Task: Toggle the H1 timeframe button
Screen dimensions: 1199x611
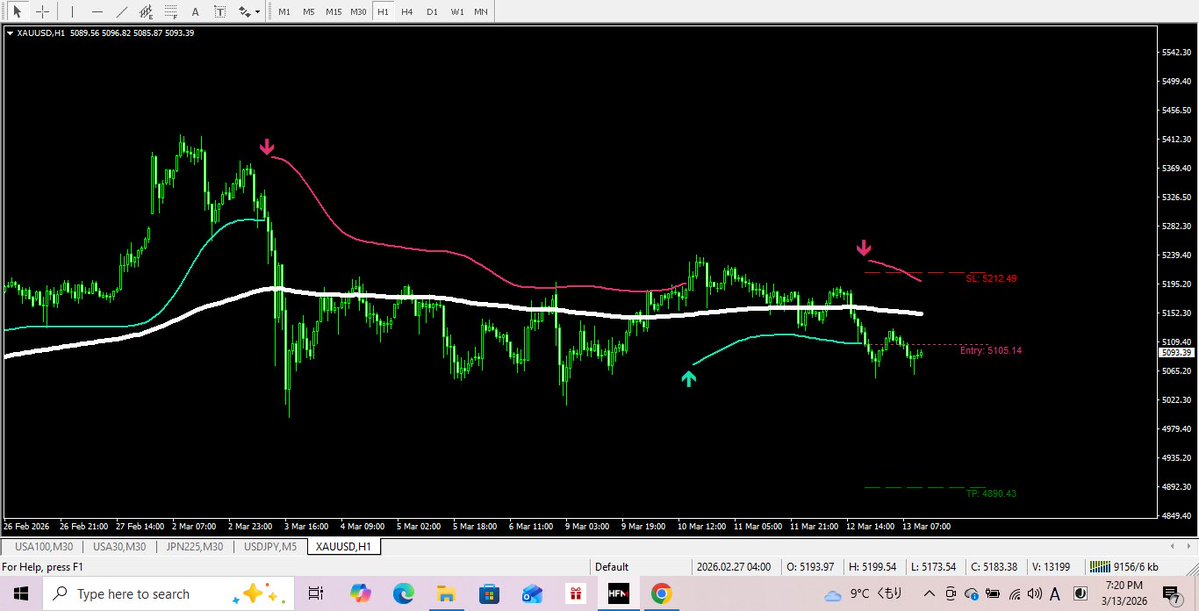Action: [x=383, y=11]
